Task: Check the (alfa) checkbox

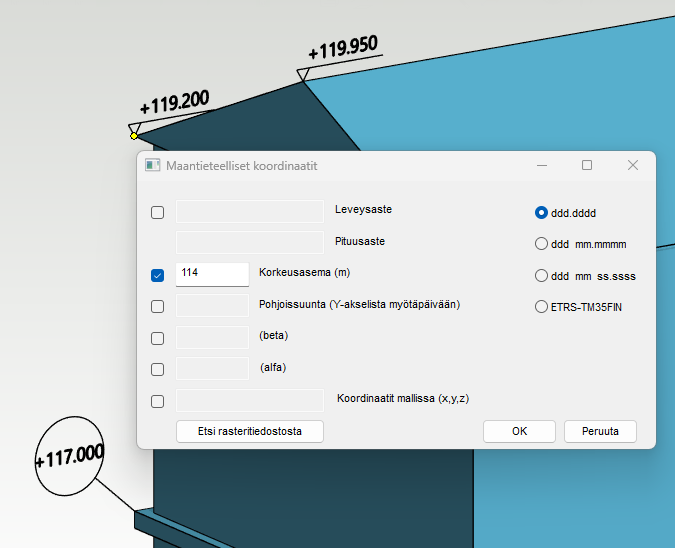Action: point(157,369)
